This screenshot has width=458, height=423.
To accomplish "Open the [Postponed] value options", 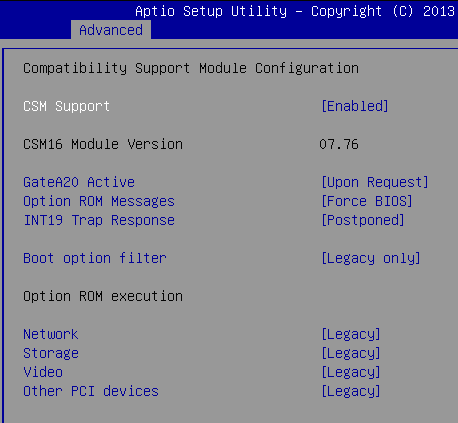I will (363, 220).
